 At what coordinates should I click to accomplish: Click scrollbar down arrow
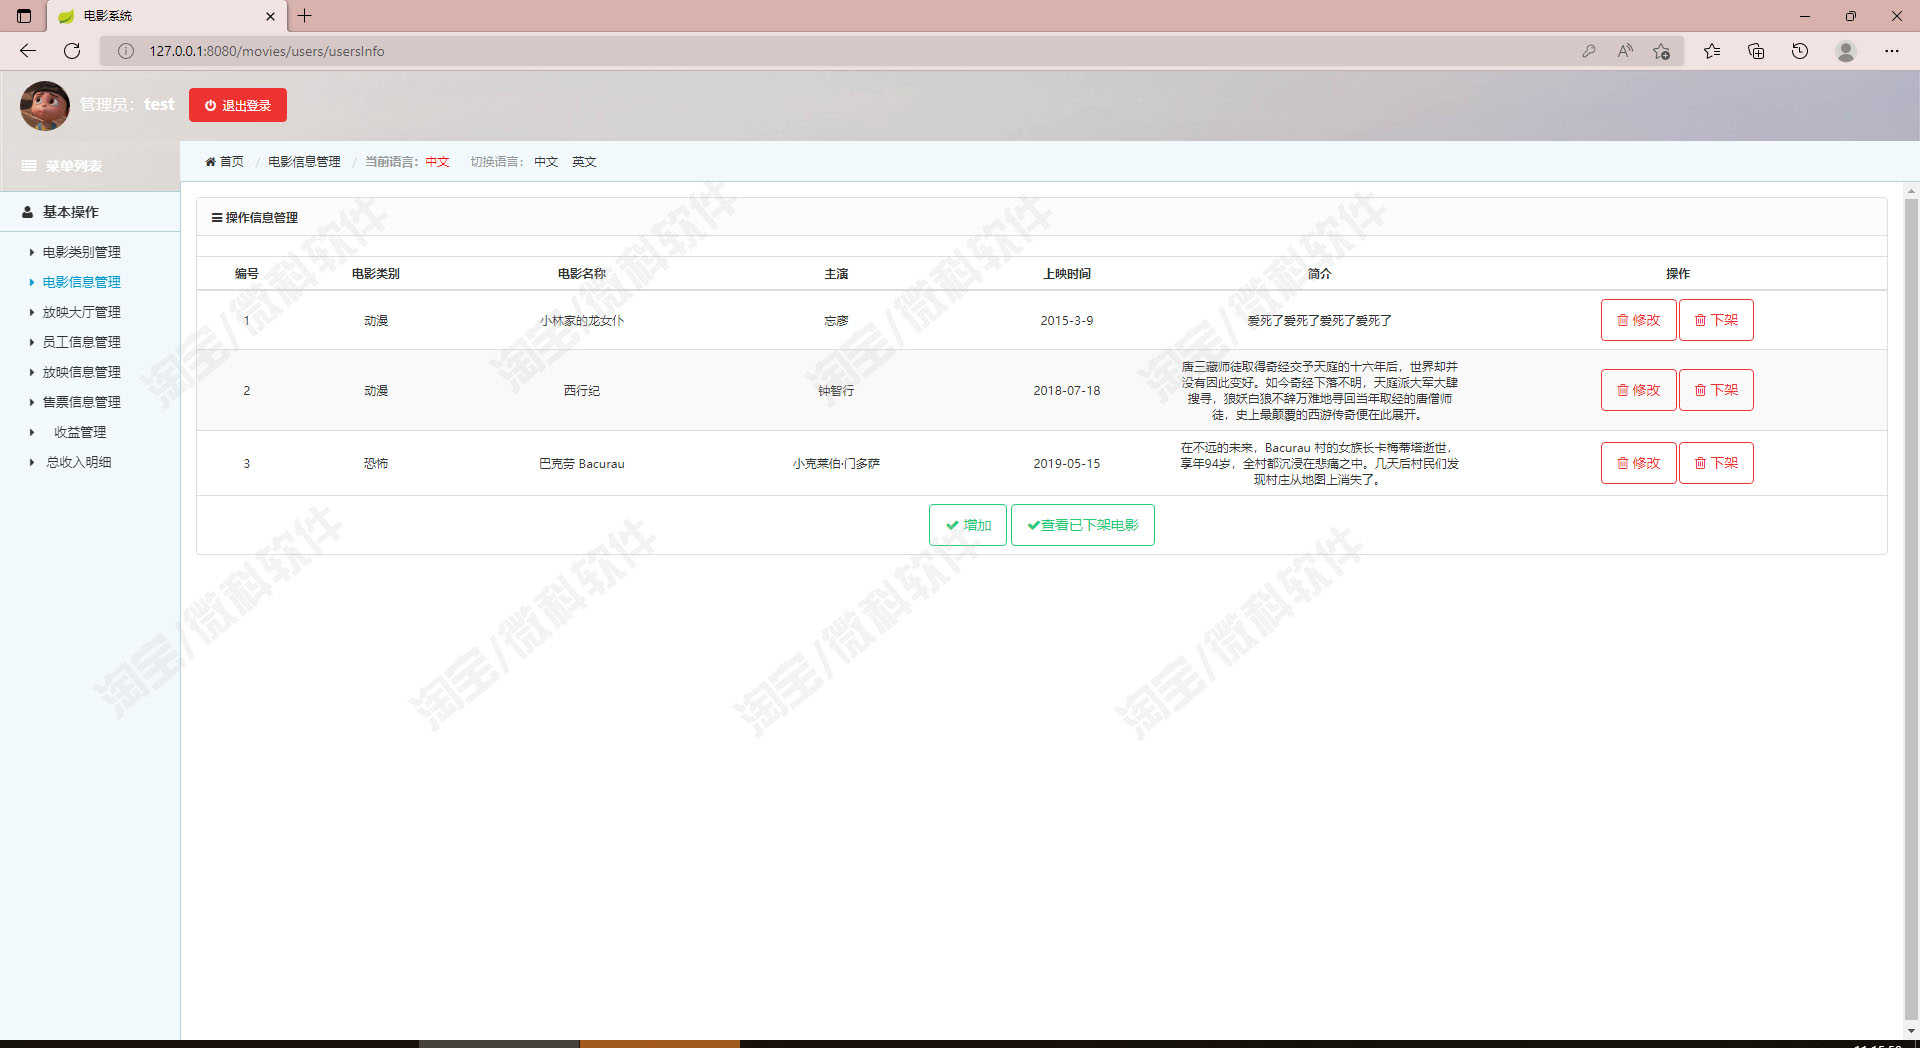click(1911, 1031)
